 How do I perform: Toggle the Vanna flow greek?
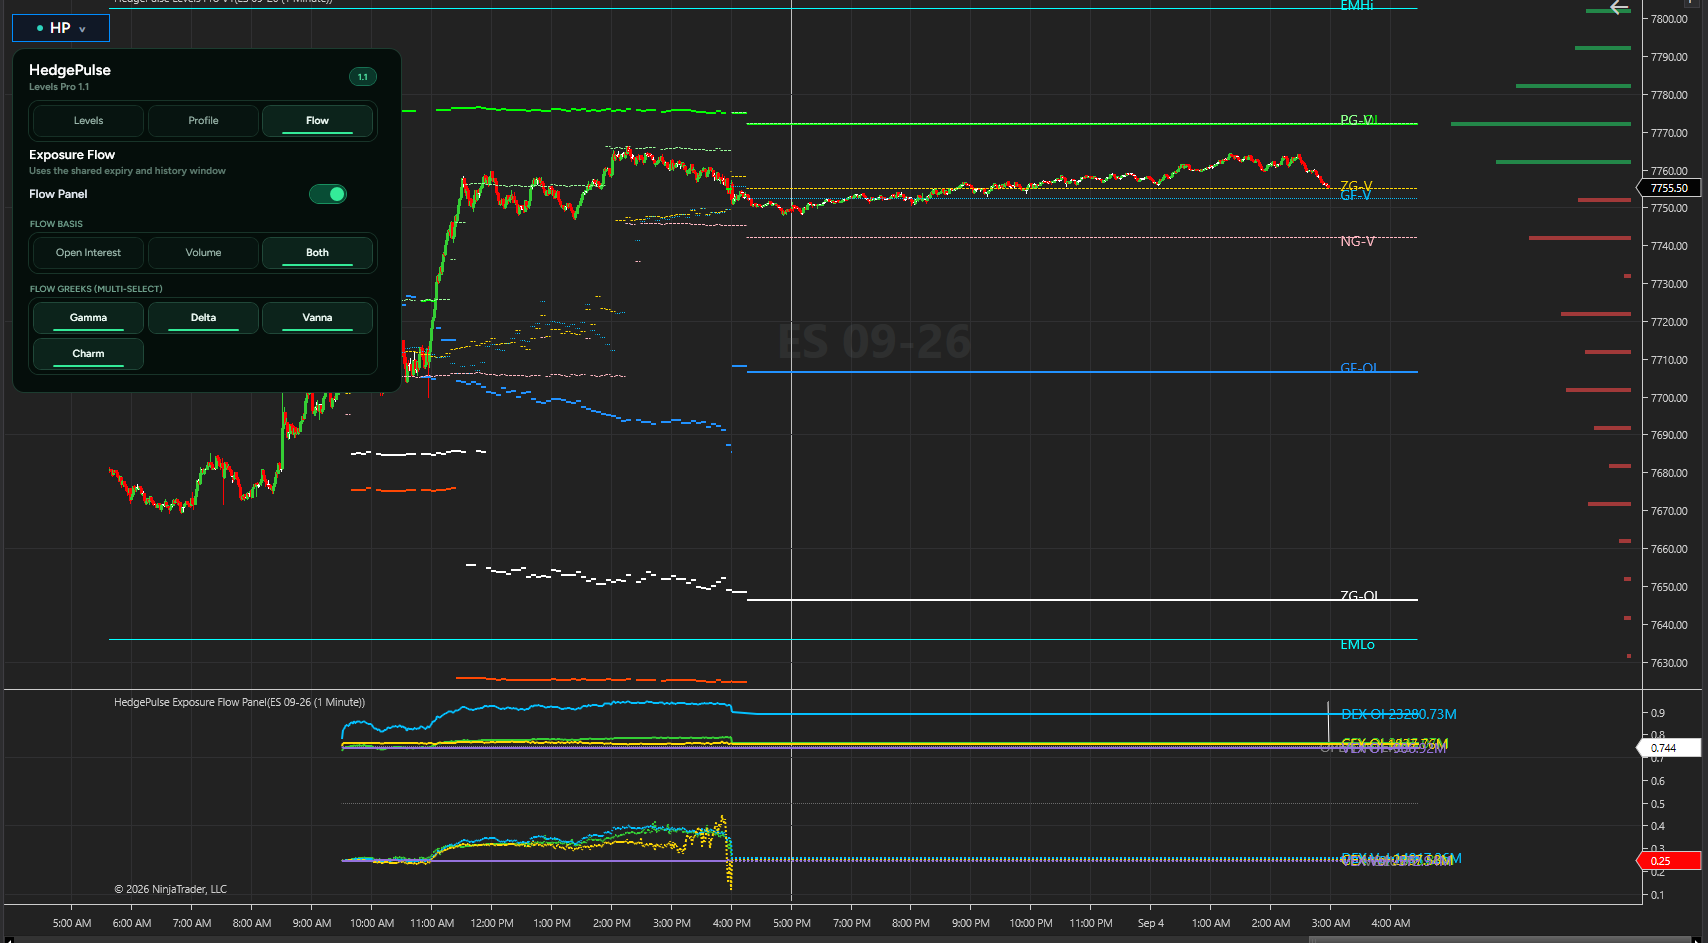[x=317, y=318]
